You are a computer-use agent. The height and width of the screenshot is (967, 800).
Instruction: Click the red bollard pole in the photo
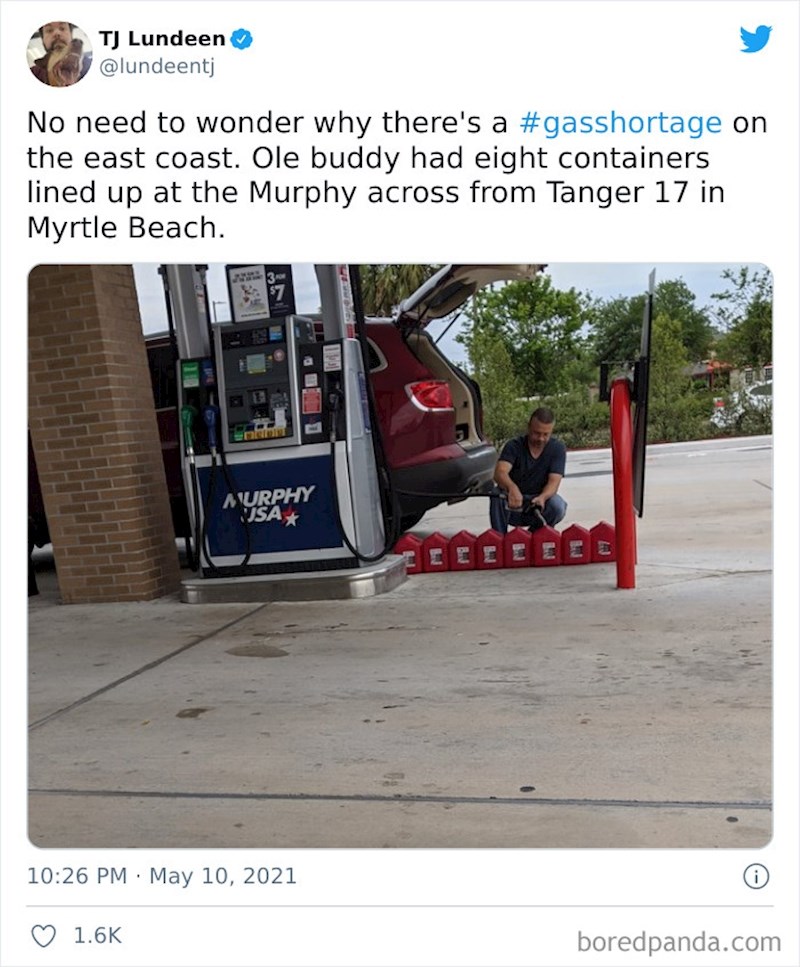(x=623, y=483)
